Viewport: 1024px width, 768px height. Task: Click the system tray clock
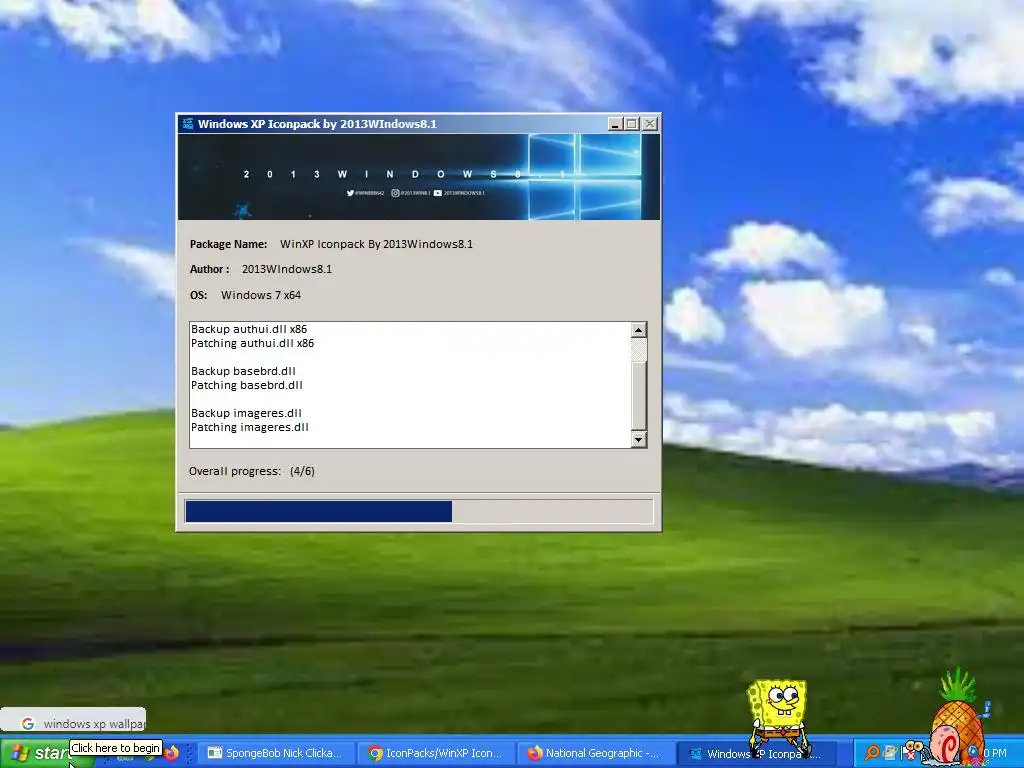(995, 753)
